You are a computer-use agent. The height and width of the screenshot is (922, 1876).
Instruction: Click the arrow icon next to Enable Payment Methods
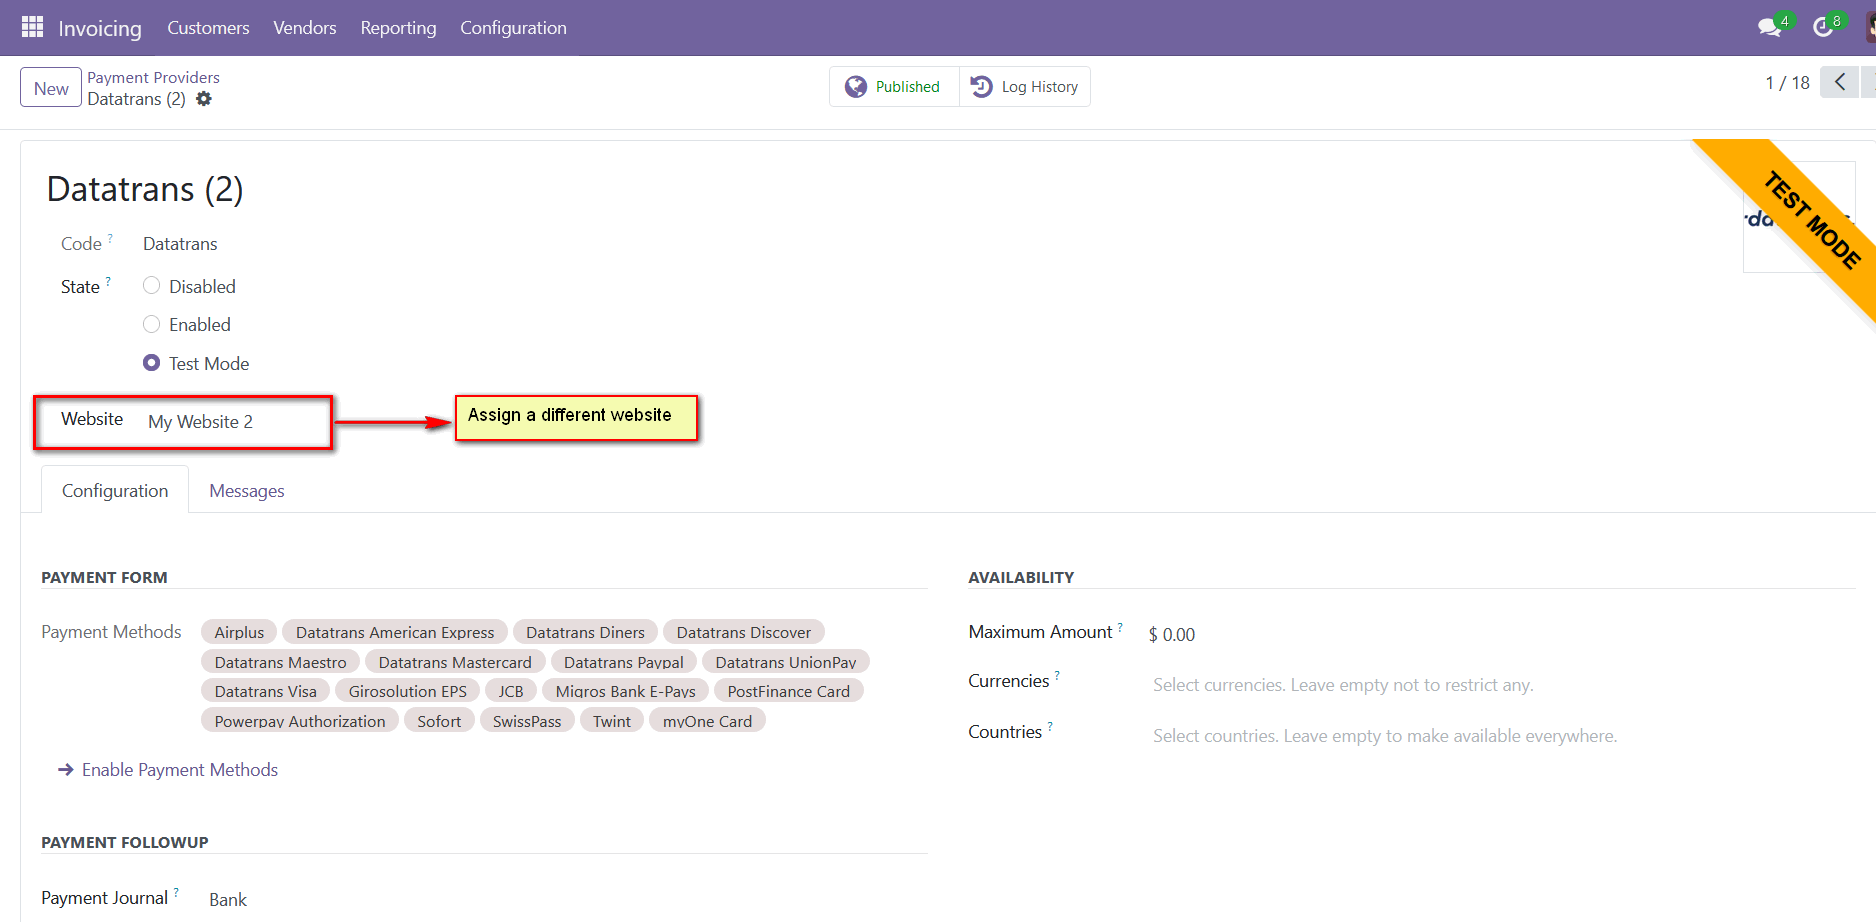pos(66,769)
